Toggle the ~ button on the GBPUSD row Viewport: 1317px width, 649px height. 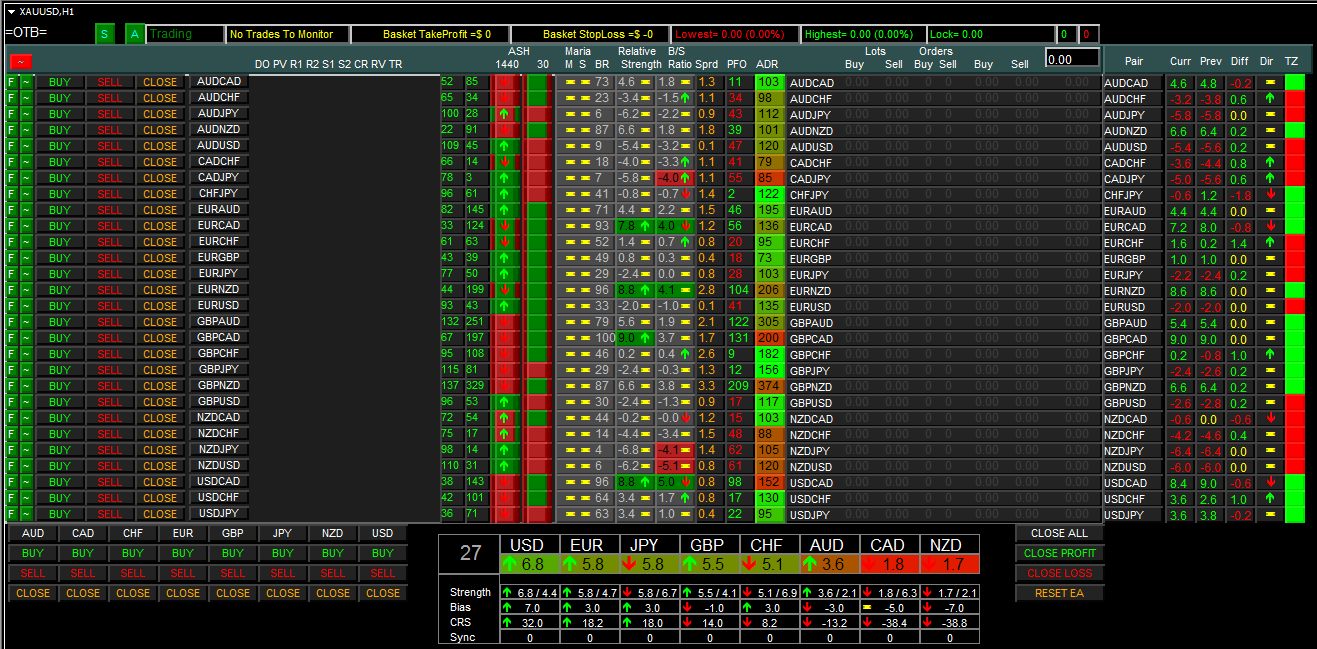(27, 402)
